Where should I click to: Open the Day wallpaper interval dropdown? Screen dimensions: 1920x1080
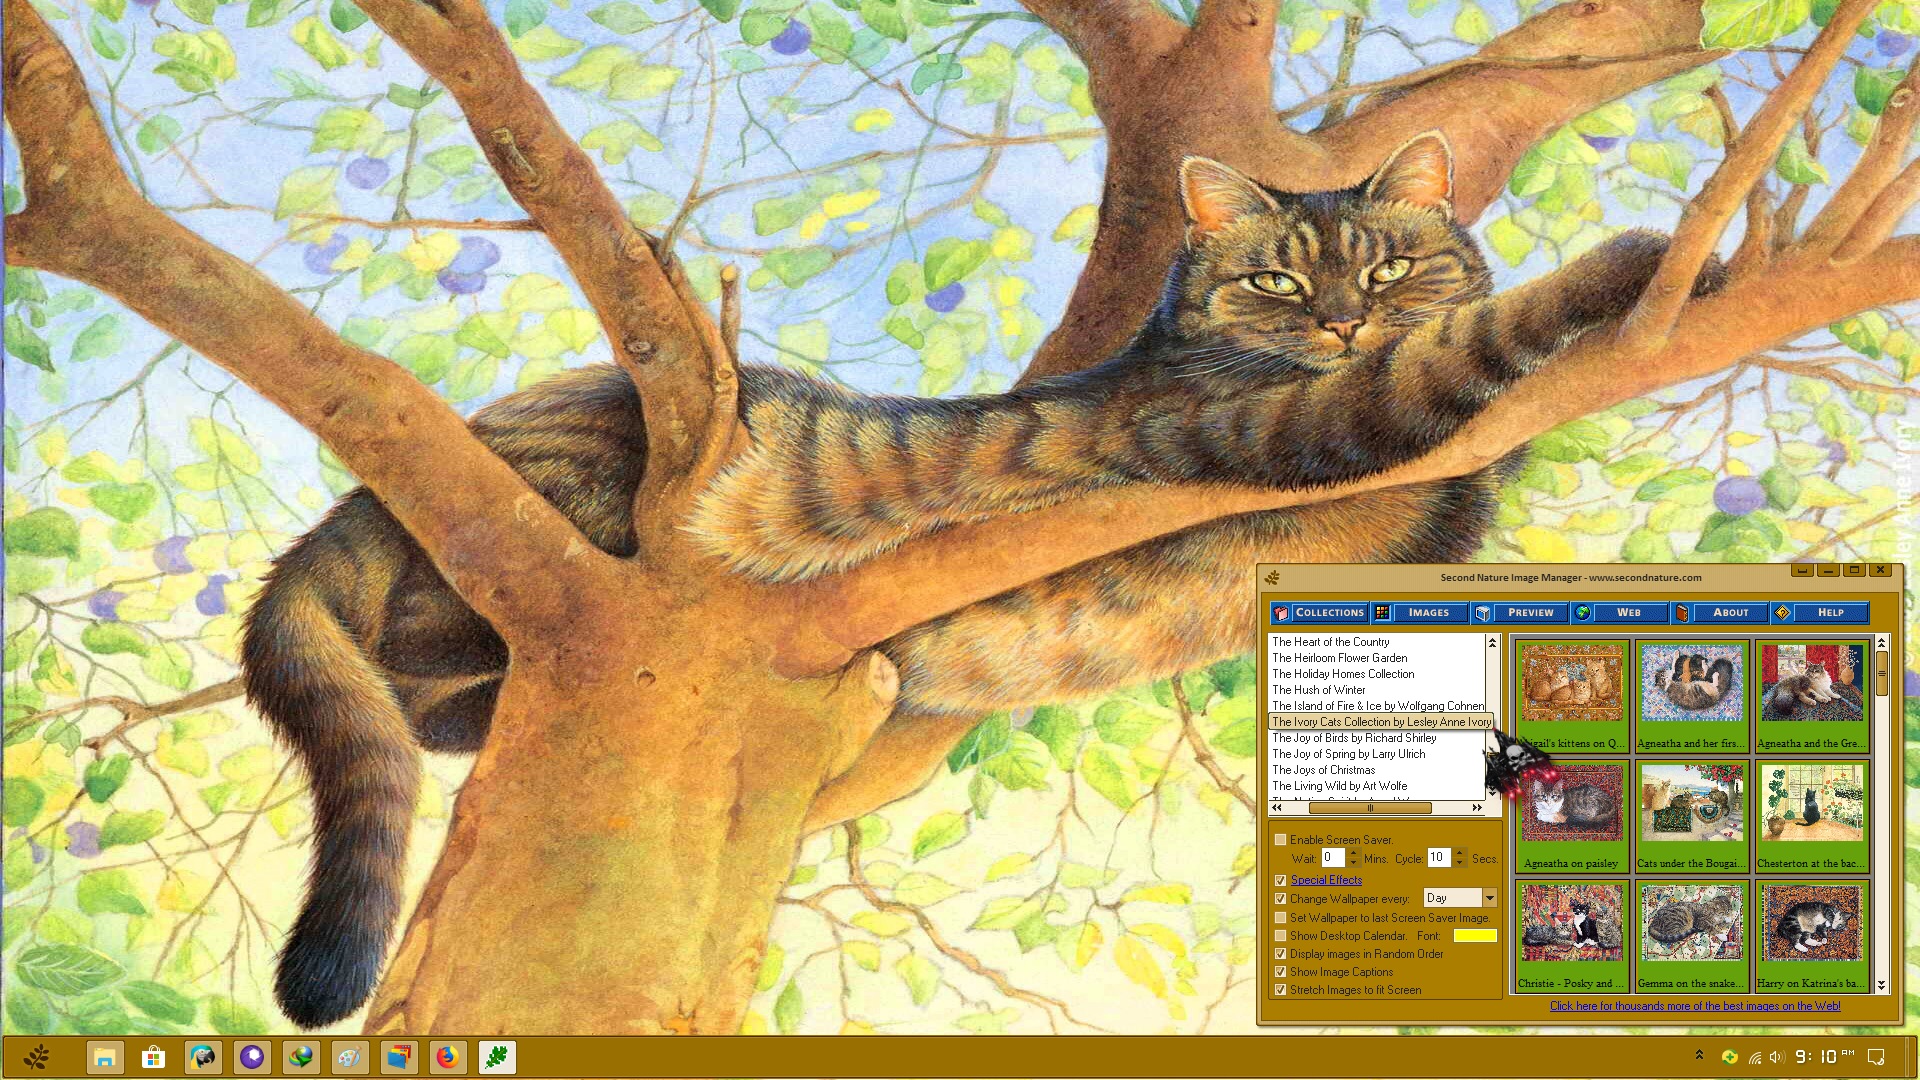click(x=1490, y=898)
